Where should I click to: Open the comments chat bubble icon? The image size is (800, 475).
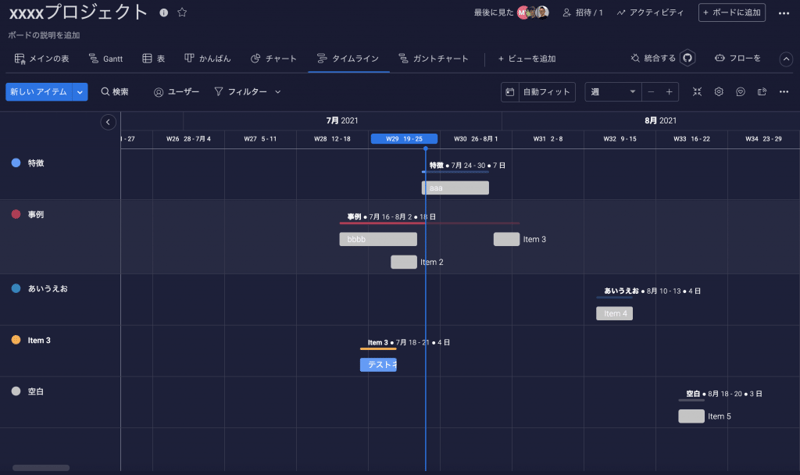[x=740, y=92]
